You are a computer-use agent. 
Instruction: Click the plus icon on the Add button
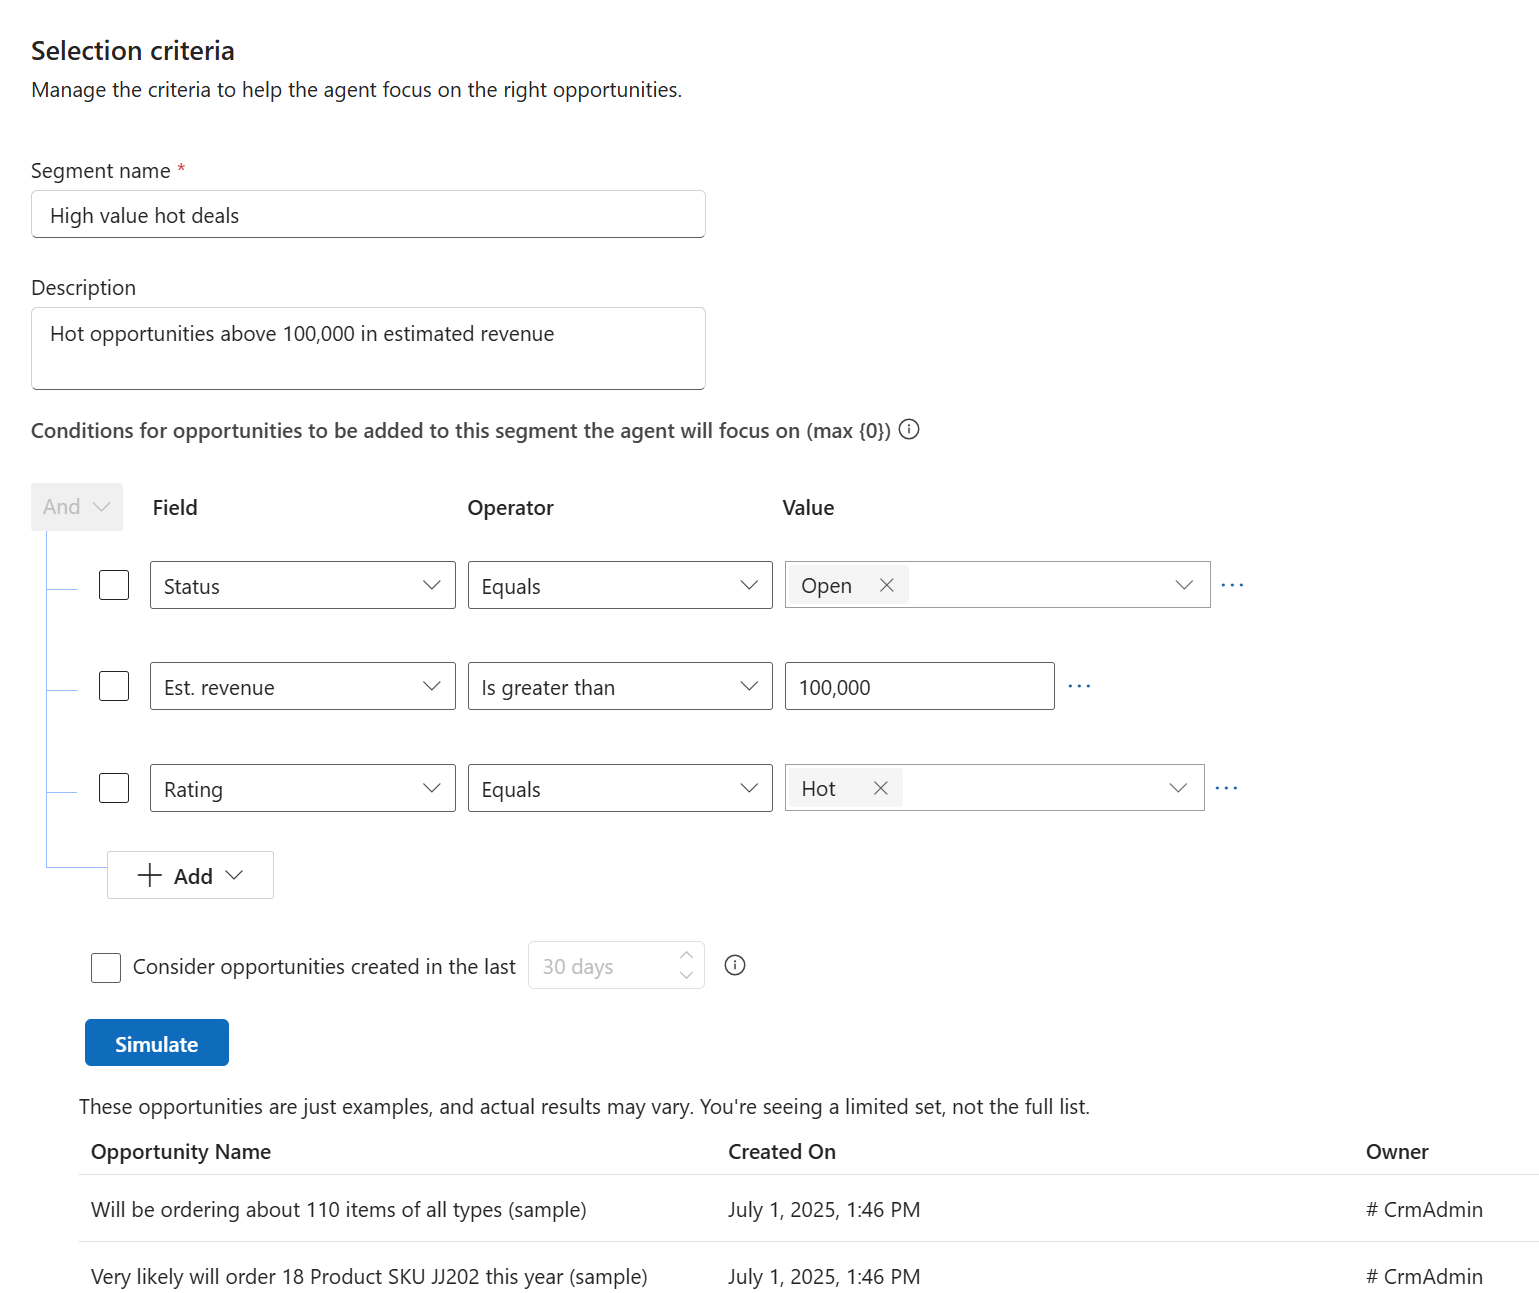pyautogui.click(x=148, y=875)
